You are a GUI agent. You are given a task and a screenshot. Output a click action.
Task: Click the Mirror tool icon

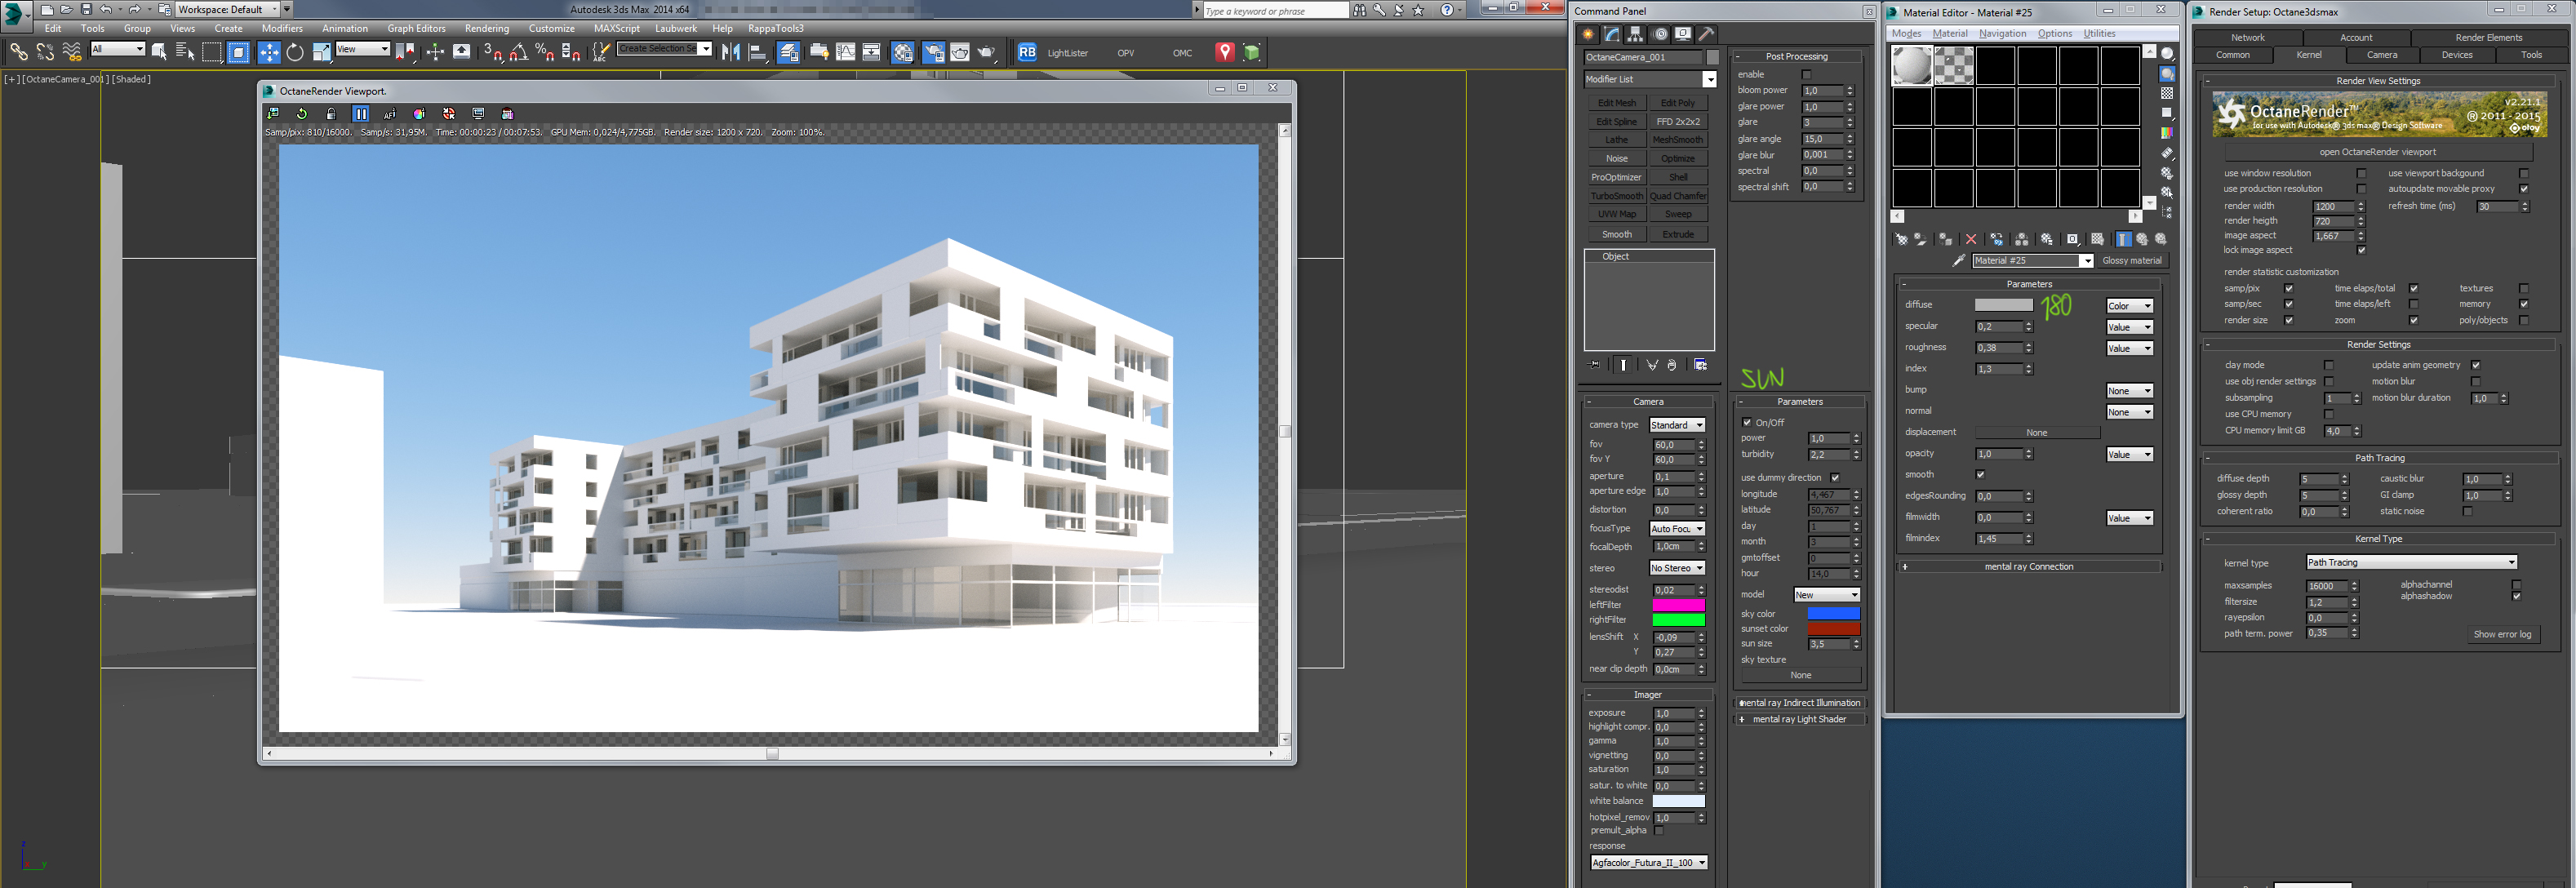730,52
